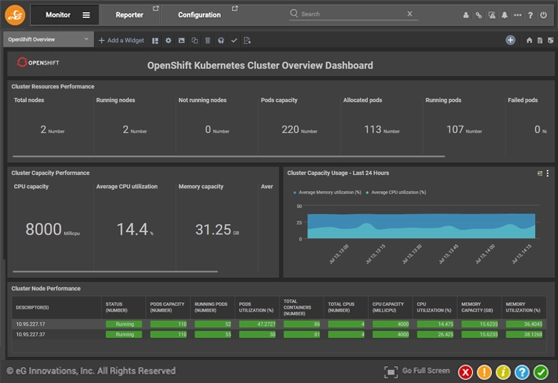The width and height of the screenshot is (558, 383).
Task: Click Running status of node 10.95.227.17
Action: click(124, 324)
